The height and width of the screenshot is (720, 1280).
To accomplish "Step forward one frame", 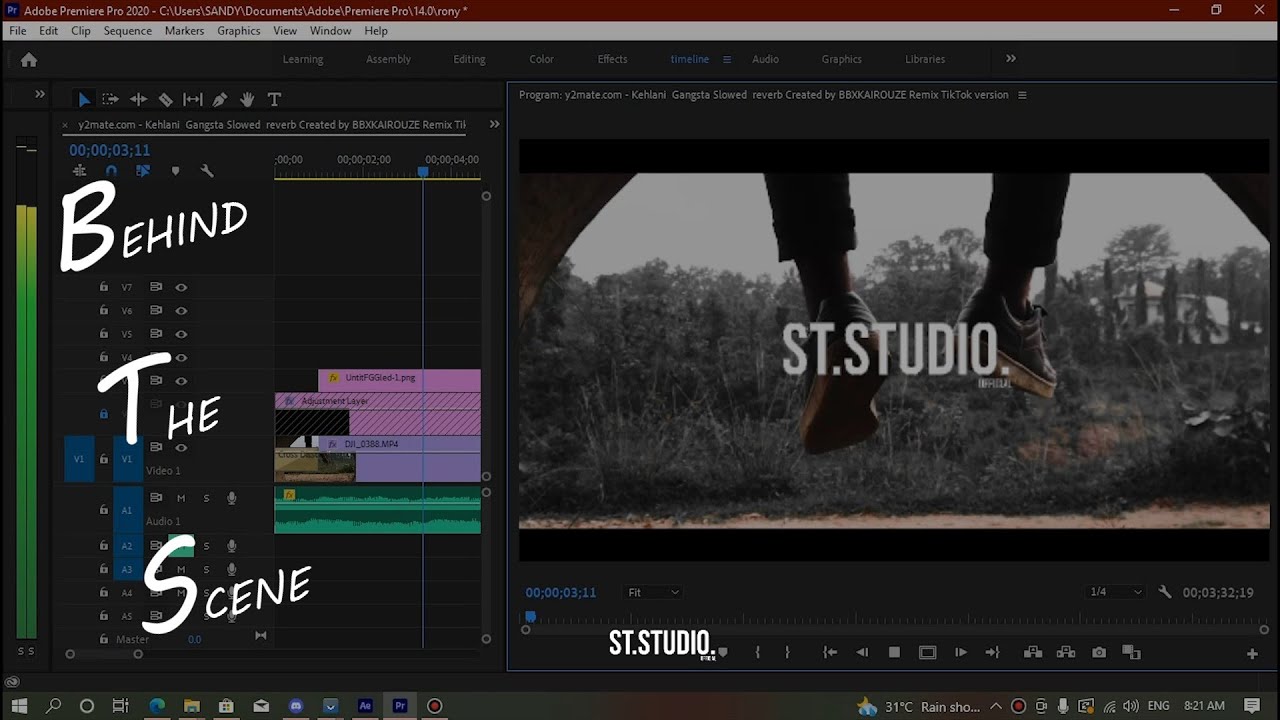I will [960, 652].
